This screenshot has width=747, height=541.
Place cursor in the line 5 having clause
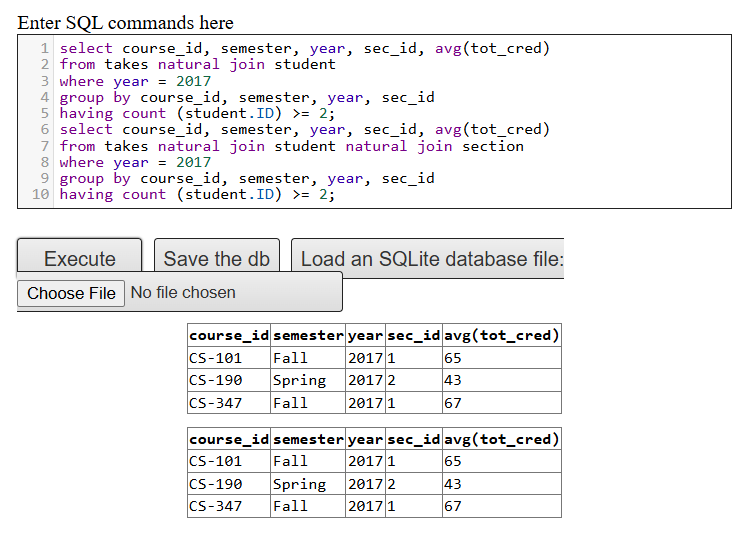pos(197,113)
